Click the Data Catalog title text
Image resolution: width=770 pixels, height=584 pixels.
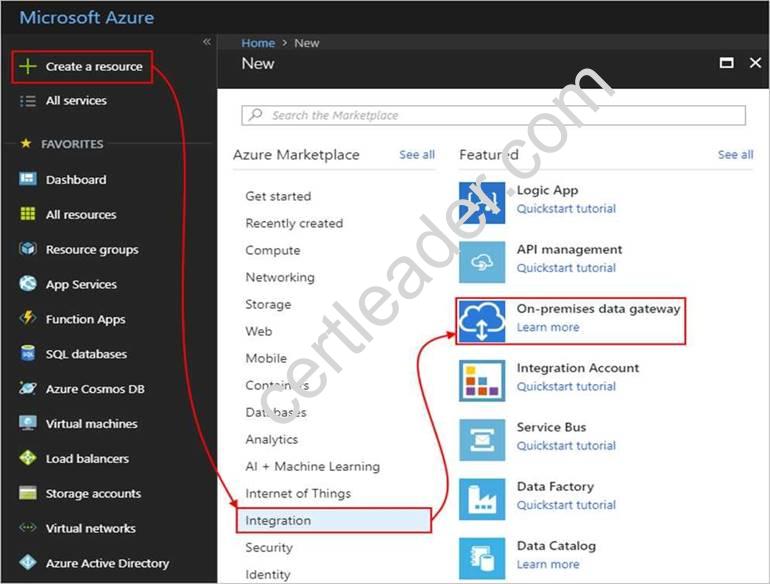click(556, 546)
